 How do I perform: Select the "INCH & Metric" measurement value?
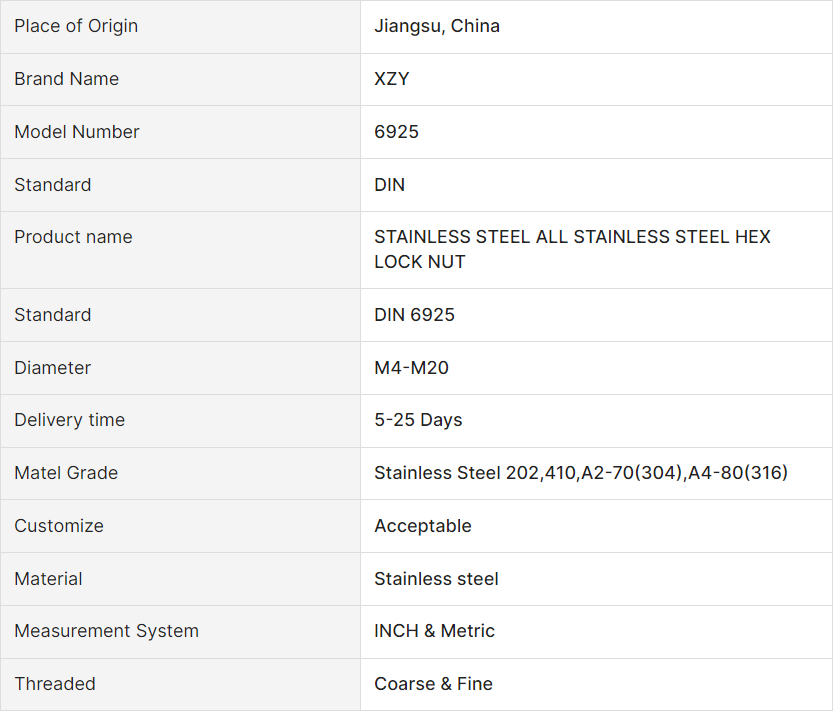434,631
